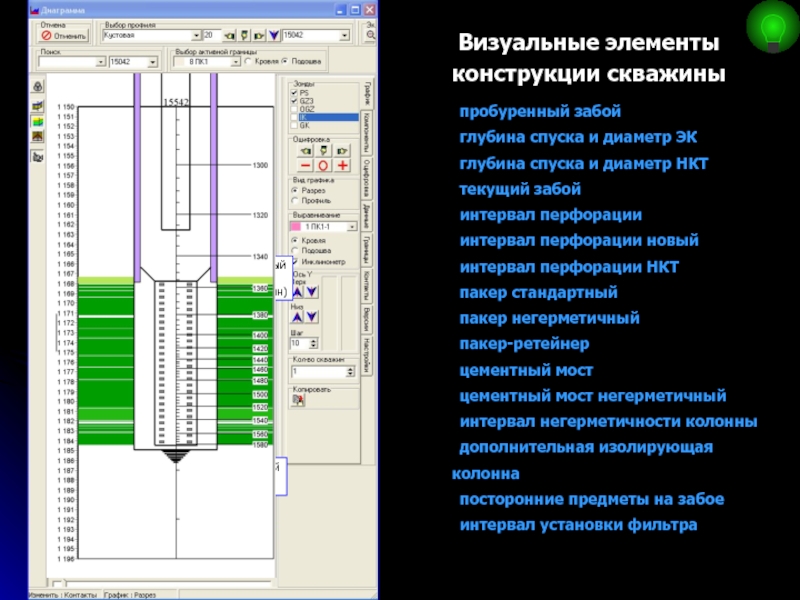Uncheck the PS zone checkbox
Viewport: 800px width, 600px height.
pos(294,92)
